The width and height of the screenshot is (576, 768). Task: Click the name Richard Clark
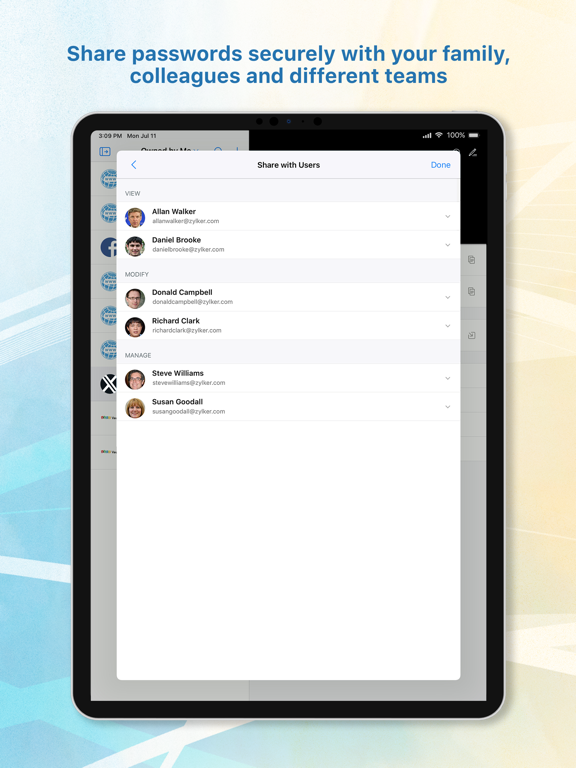(176, 321)
